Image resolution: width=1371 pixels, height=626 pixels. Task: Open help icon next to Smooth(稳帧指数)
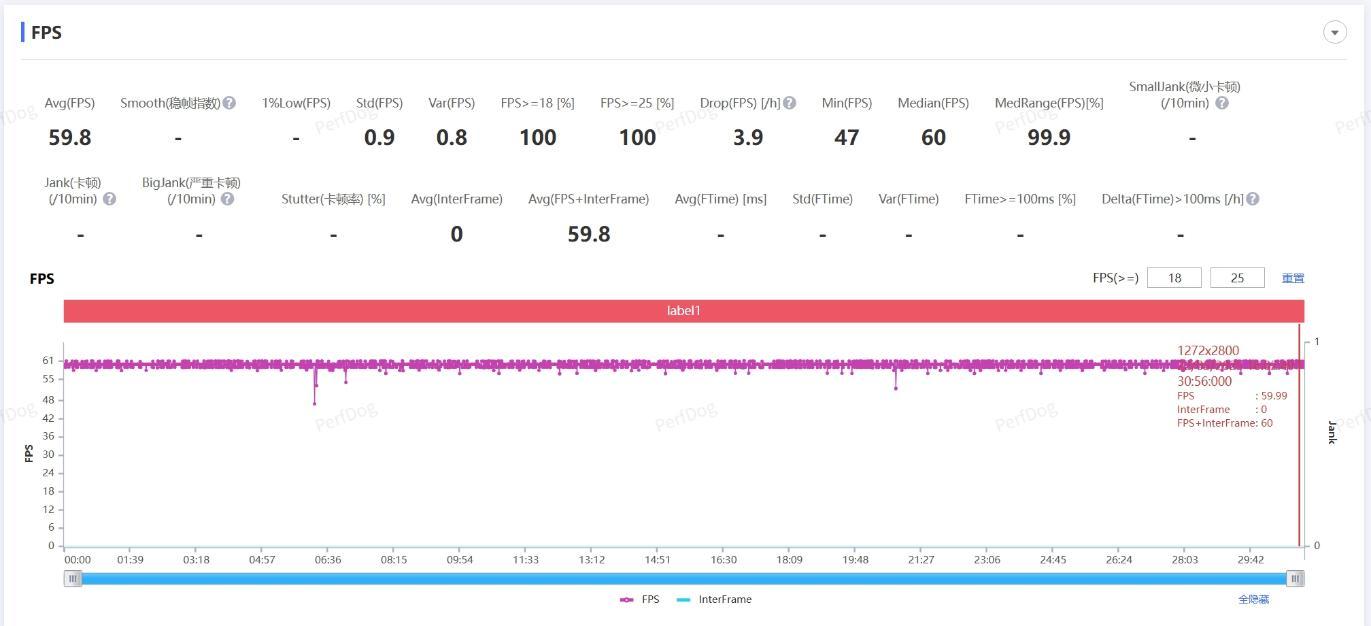tap(229, 103)
